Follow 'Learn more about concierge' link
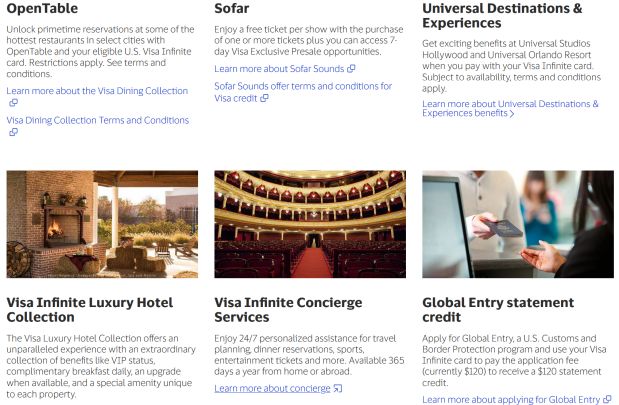The image size is (619, 405). coord(272,388)
